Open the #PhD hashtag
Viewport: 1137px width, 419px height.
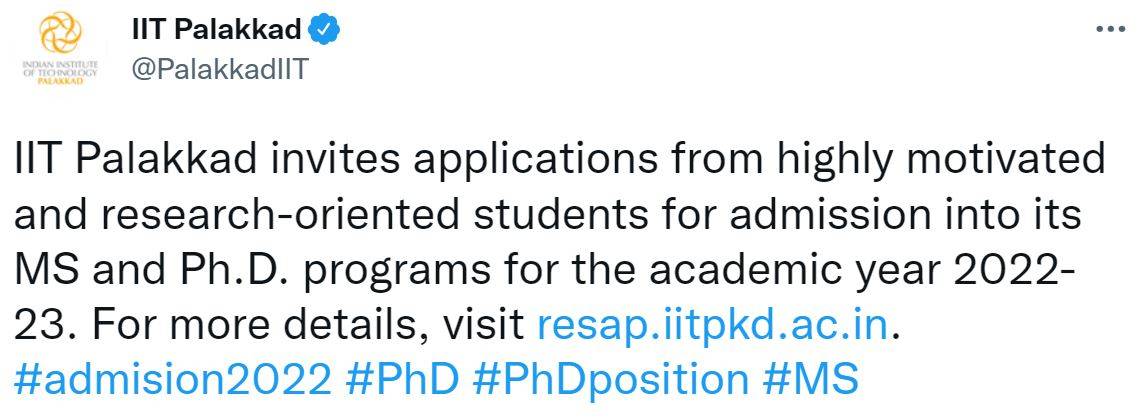pyautogui.click(x=402, y=380)
